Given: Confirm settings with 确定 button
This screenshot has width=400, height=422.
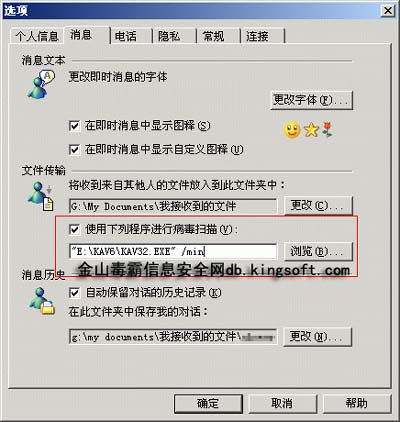Looking at the screenshot, I should coord(208,404).
